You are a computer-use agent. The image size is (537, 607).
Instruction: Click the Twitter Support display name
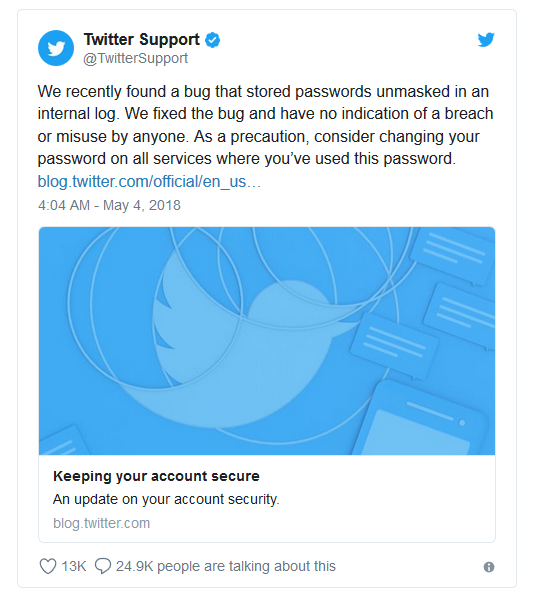pyautogui.click(x=142, y=39)
